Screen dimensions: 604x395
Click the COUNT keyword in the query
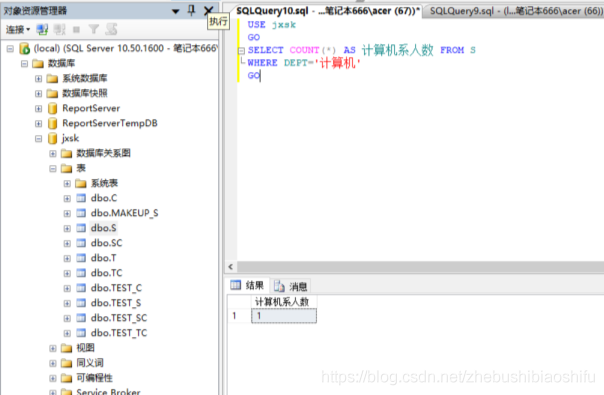click(x=304, y=50)
